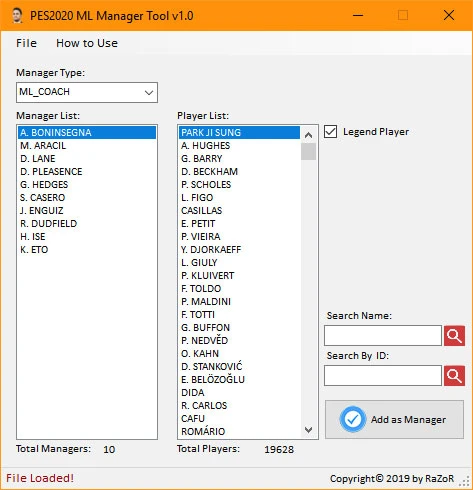The image size is (473, 490).
Task: Click the red search icon beside Search By ID
Action: click(x=454, y=376)
